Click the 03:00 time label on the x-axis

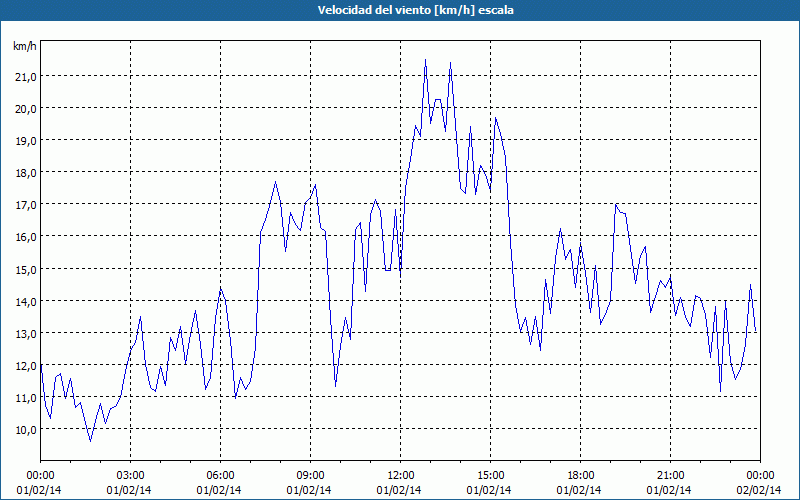pos(130,476)
